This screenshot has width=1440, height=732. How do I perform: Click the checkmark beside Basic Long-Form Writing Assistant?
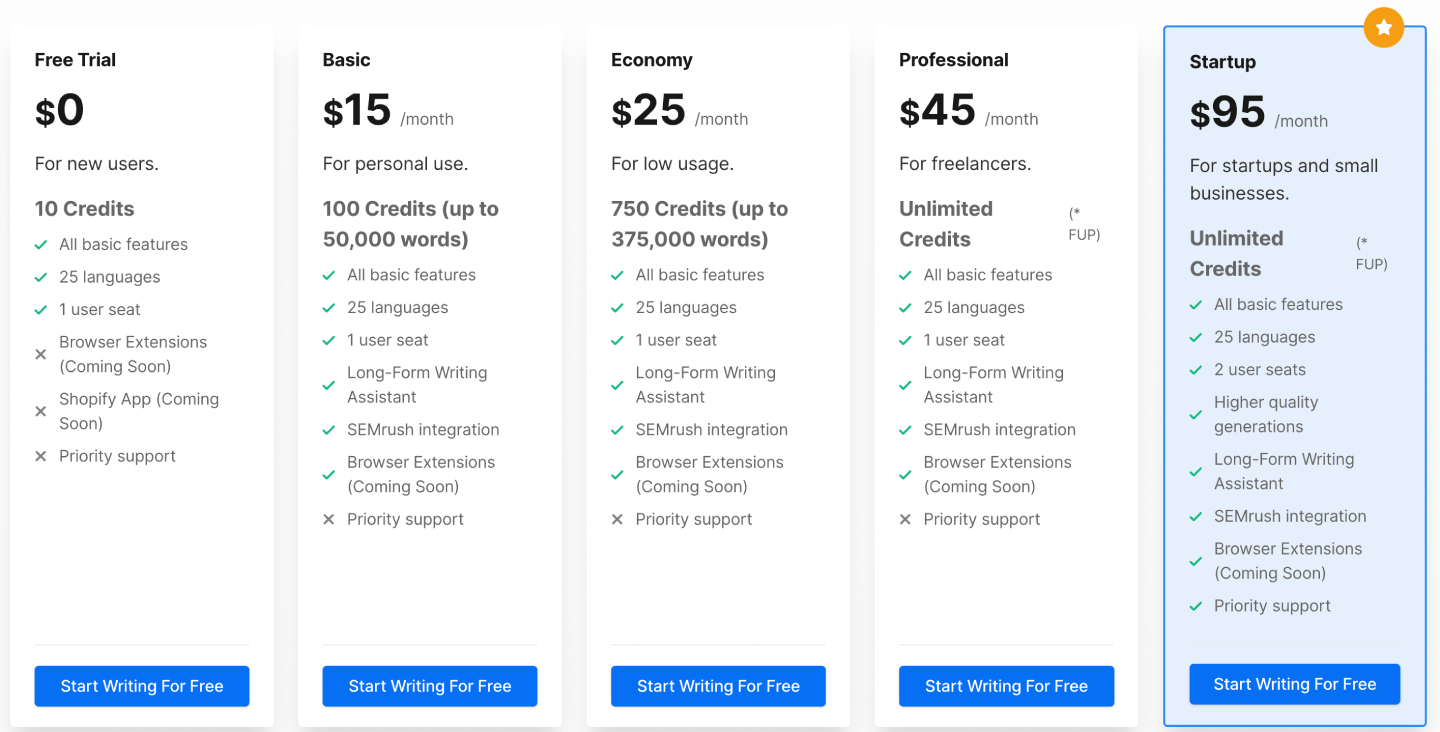[329, 385]
